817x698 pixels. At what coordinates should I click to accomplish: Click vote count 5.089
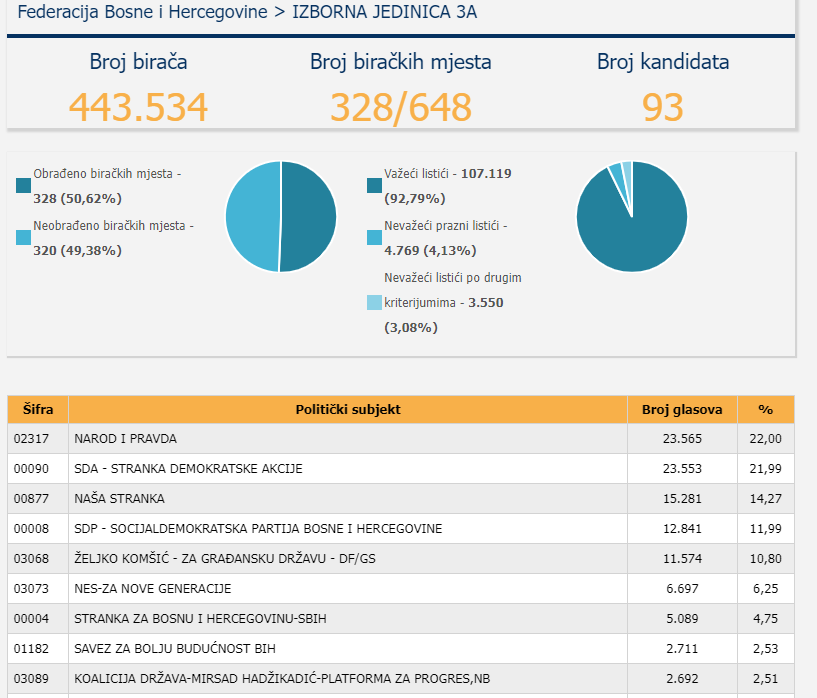[683, 619]
